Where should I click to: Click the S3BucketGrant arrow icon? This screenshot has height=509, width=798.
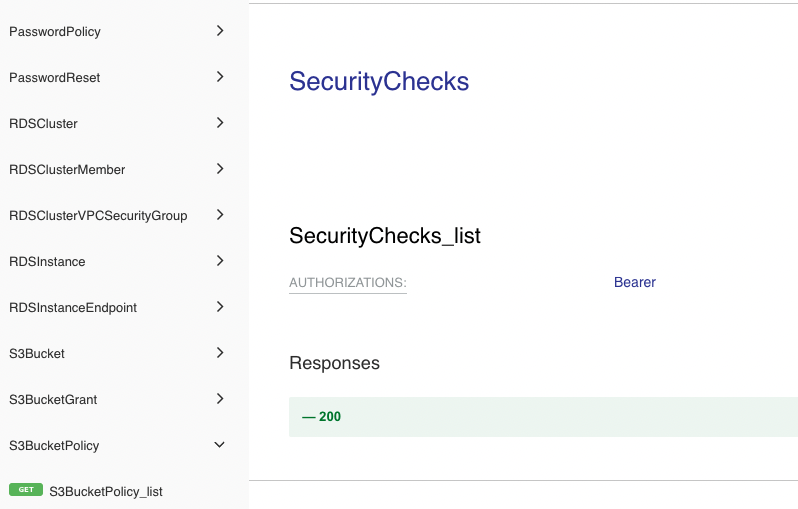220,399
